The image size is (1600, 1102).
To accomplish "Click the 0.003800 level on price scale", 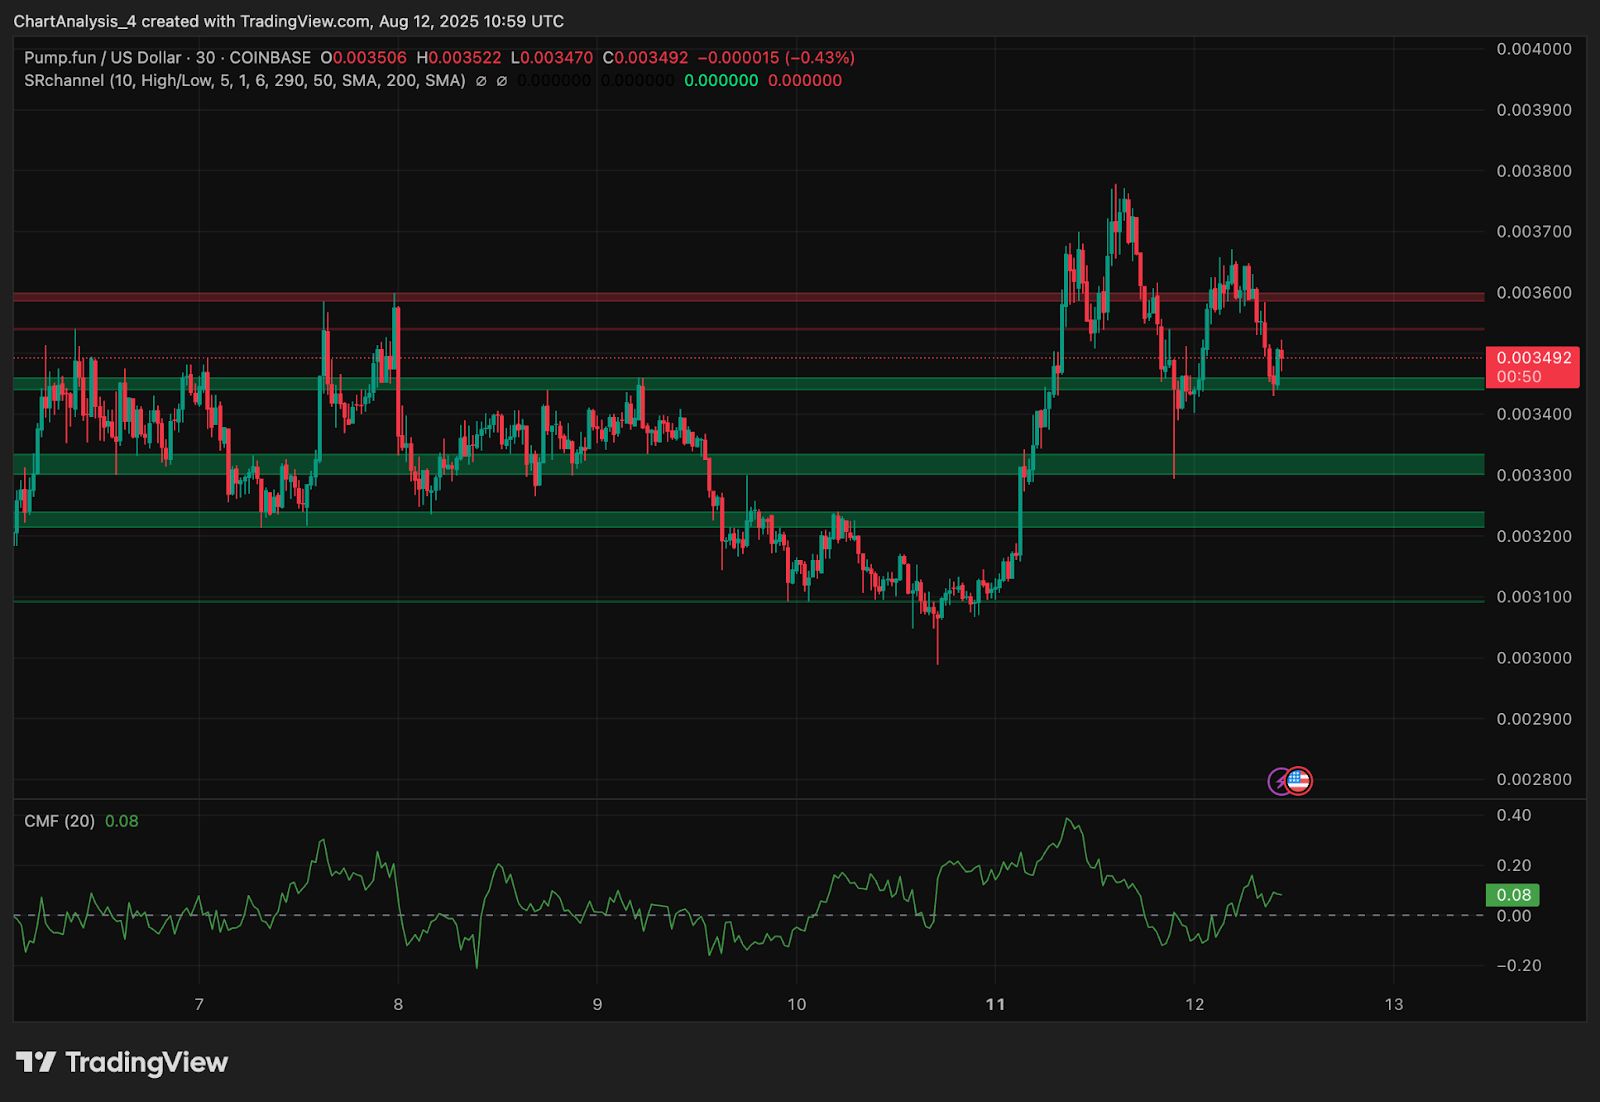I will 1534,171.
